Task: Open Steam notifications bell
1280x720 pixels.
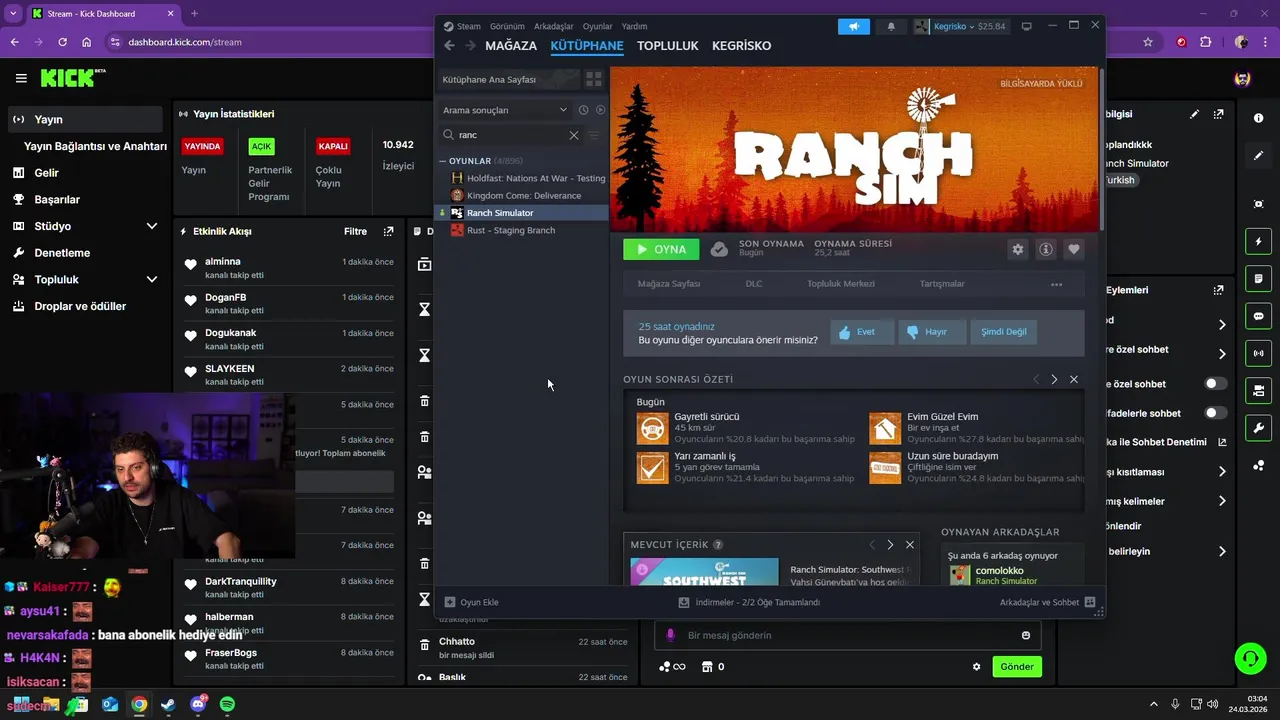Action: point(891,26)
